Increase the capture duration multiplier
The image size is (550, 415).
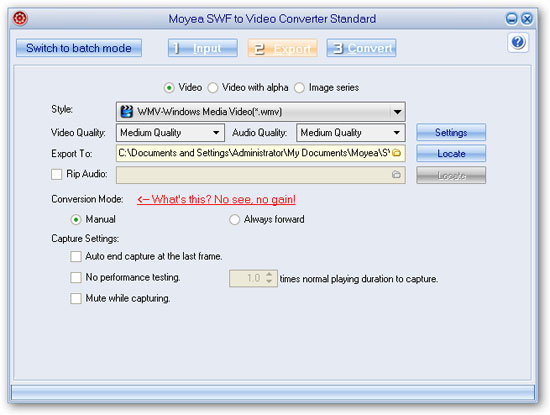269,275
